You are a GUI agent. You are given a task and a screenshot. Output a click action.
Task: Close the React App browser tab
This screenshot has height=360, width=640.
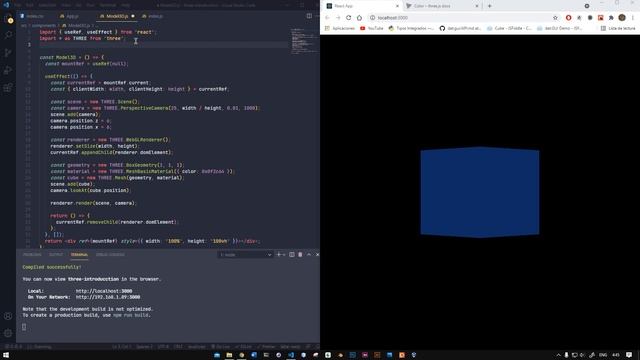[397, 6]
